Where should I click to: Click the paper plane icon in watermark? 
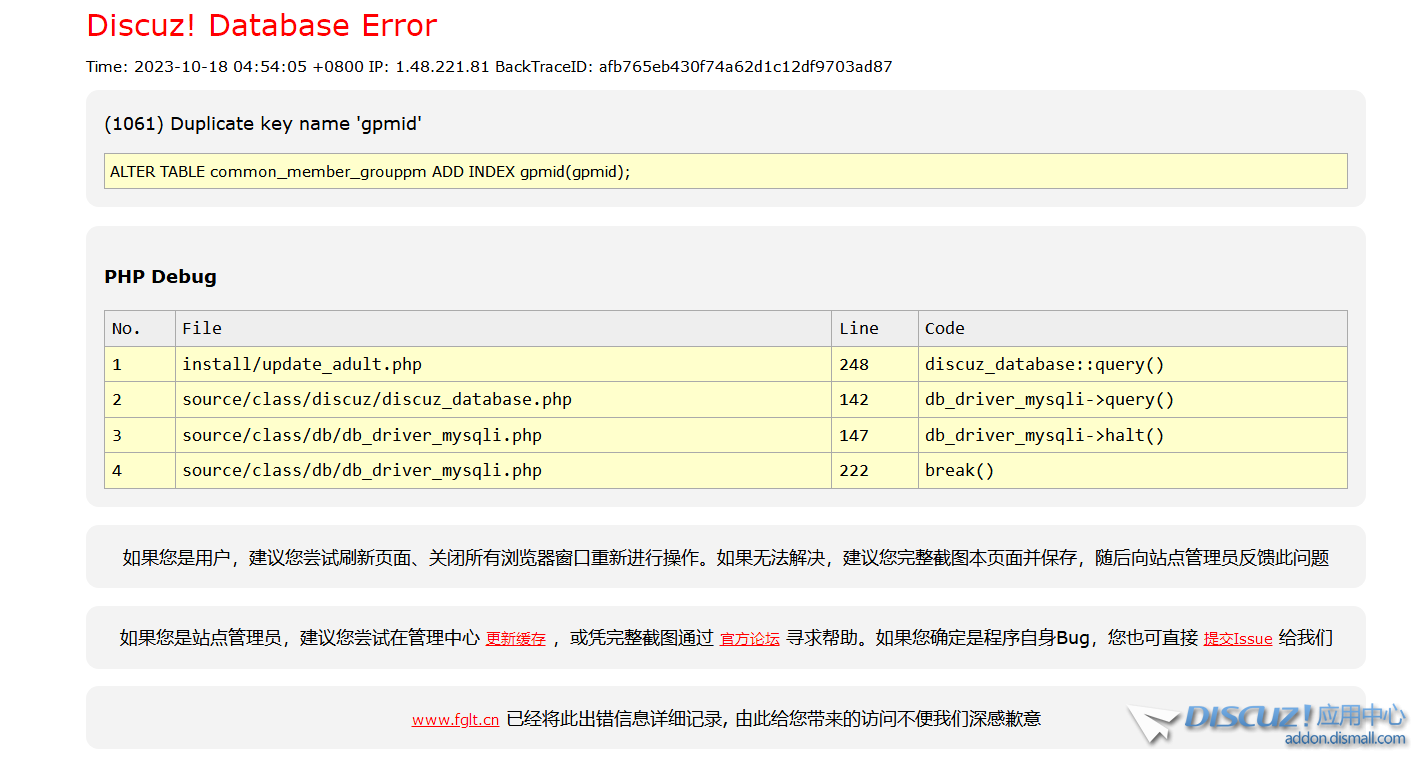tap(1152, 724)
